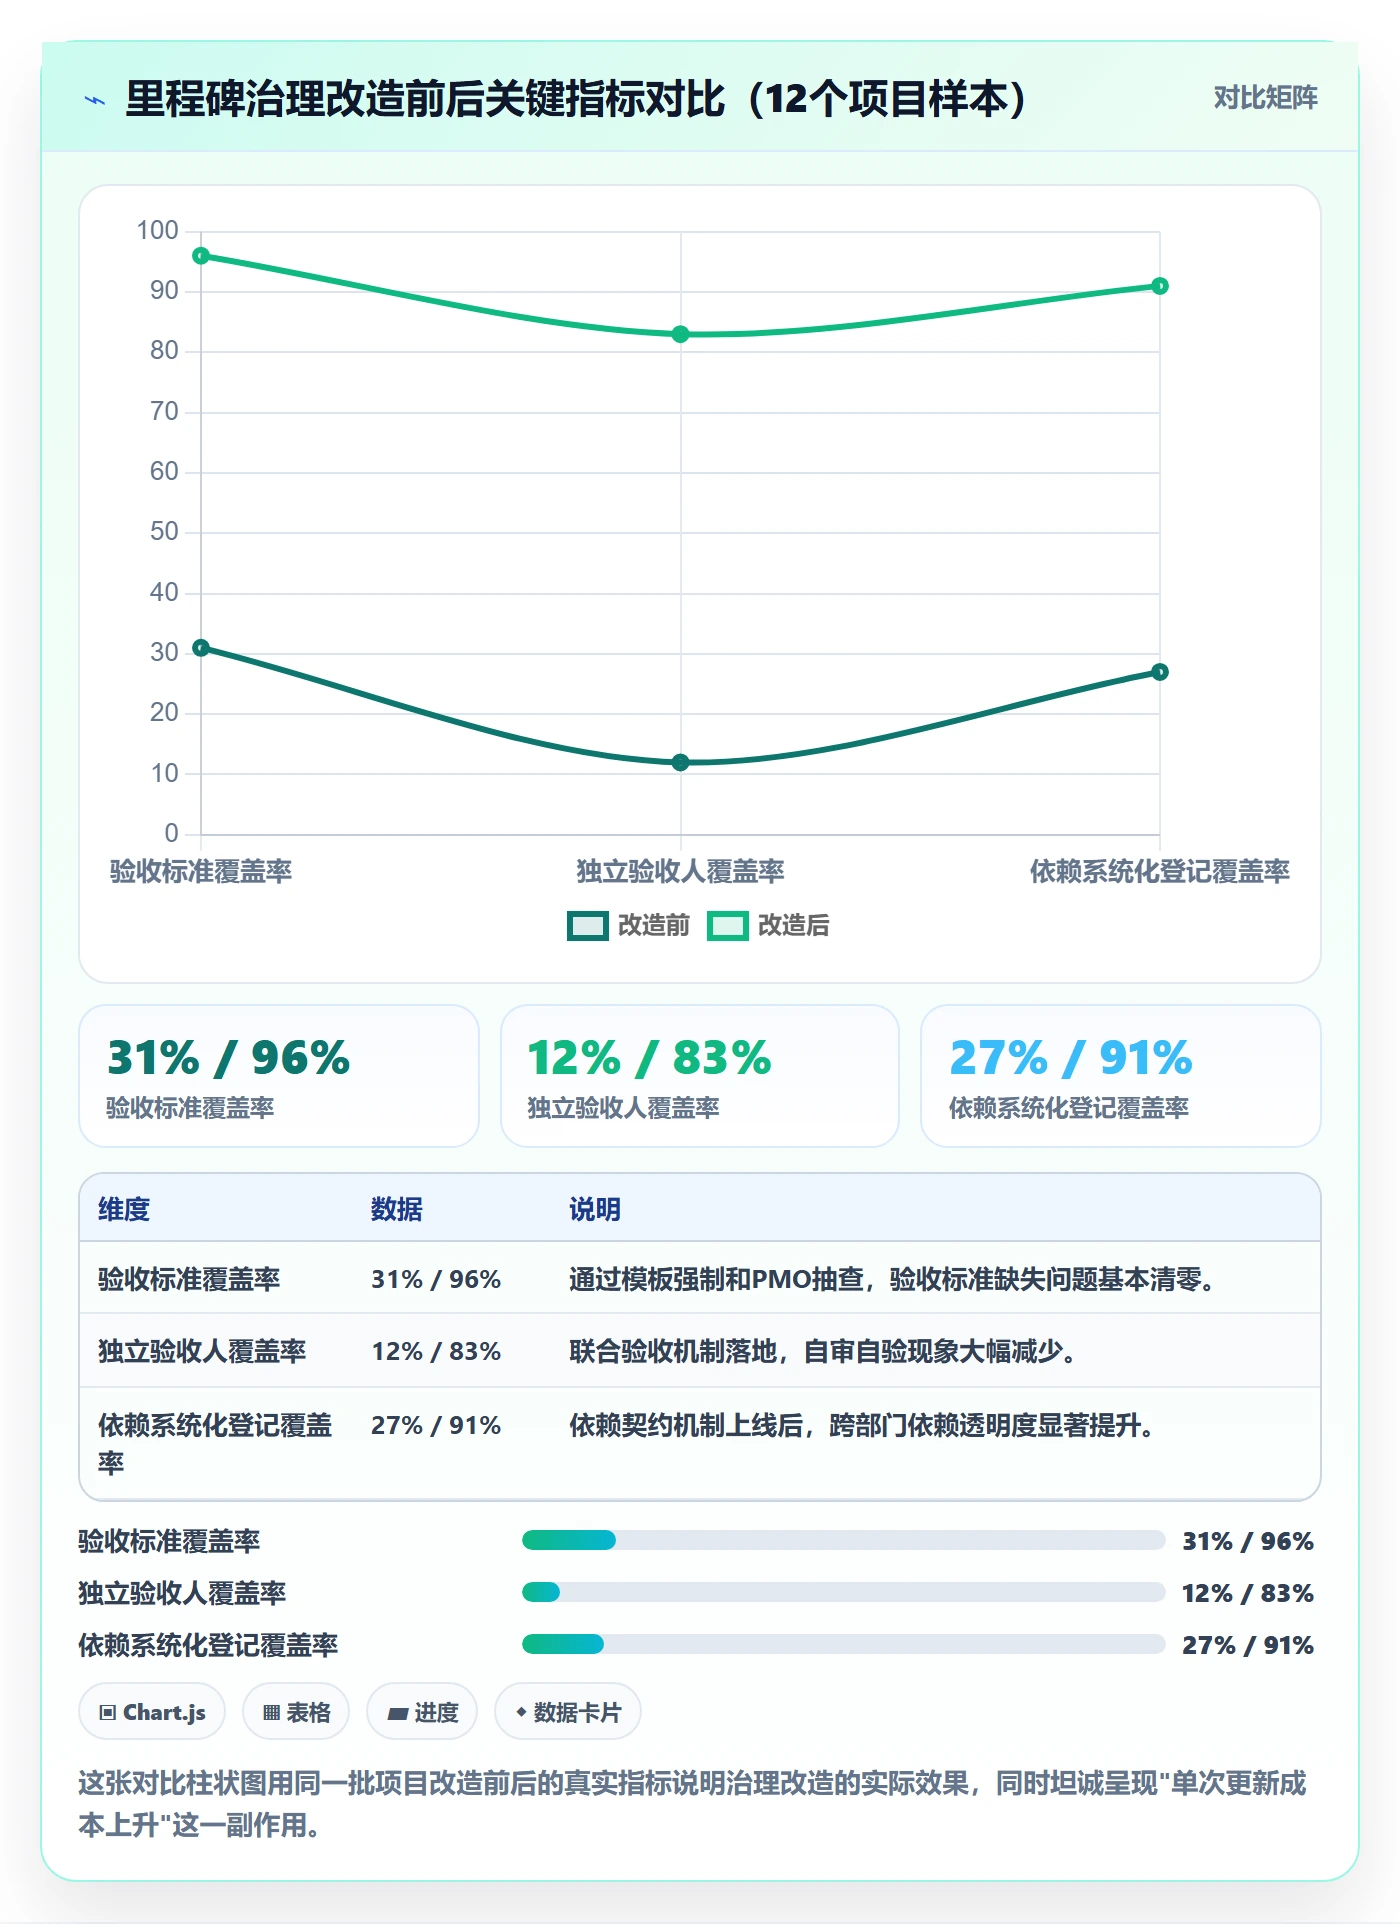
Task: Click the 说明 column header
Action: point(595,1209)
